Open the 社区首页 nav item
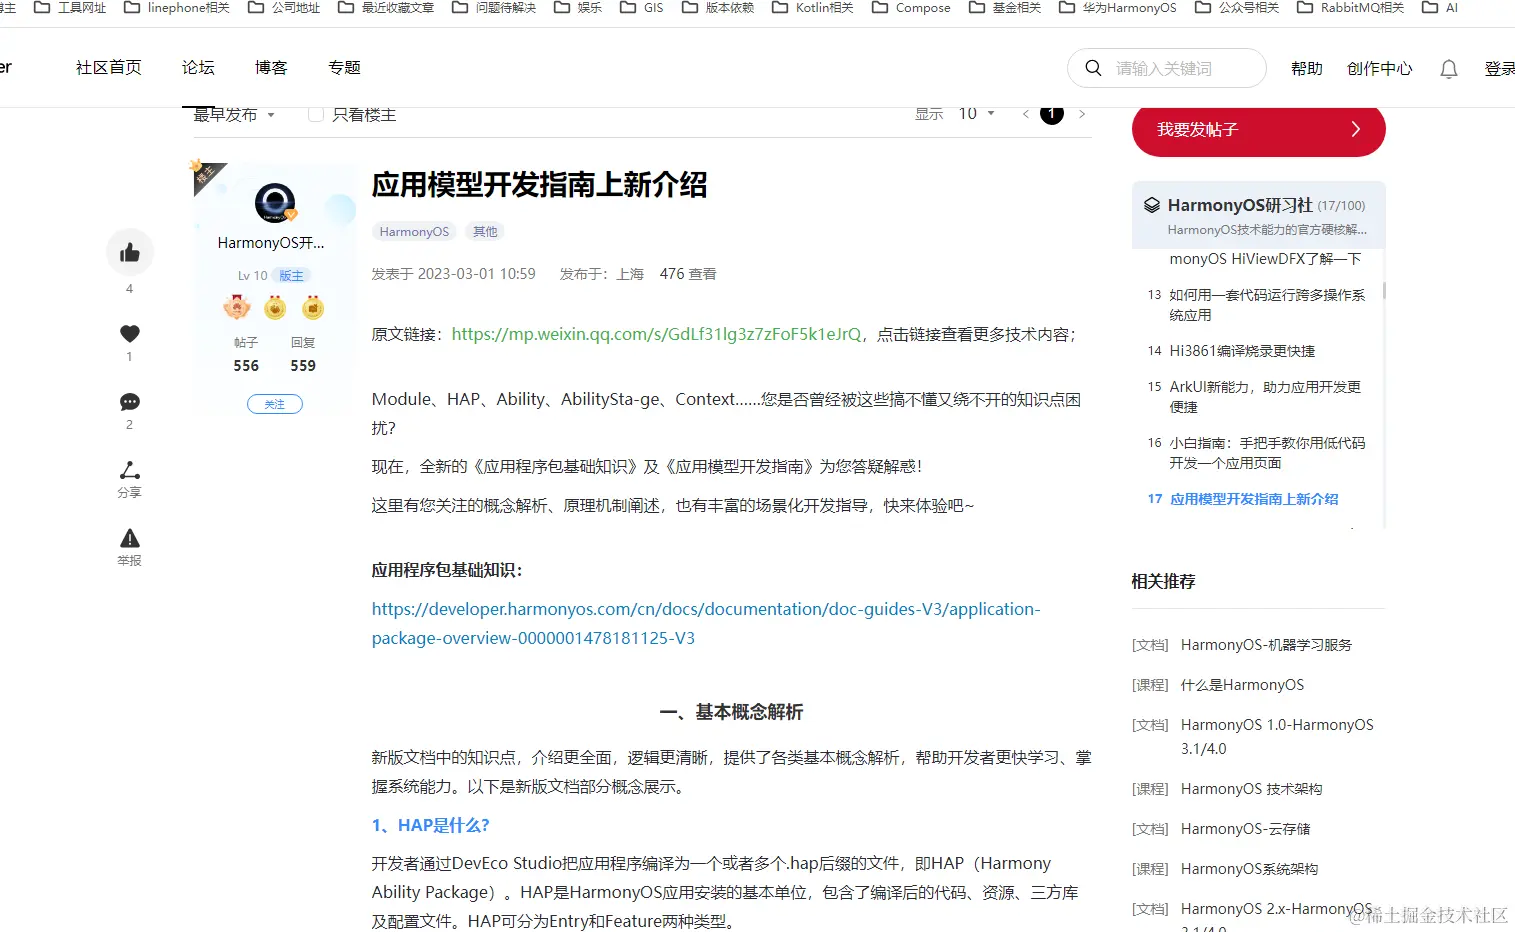Viewport: 1515px width, 932px height. click(x=109, y=68)
